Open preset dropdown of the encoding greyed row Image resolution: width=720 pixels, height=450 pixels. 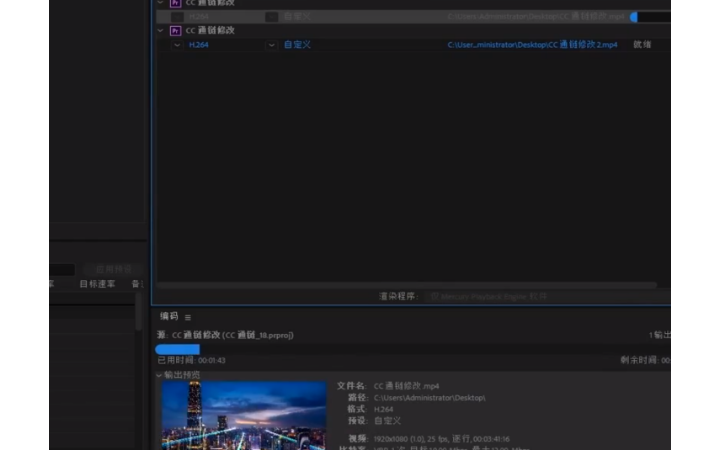pos(271,17)
